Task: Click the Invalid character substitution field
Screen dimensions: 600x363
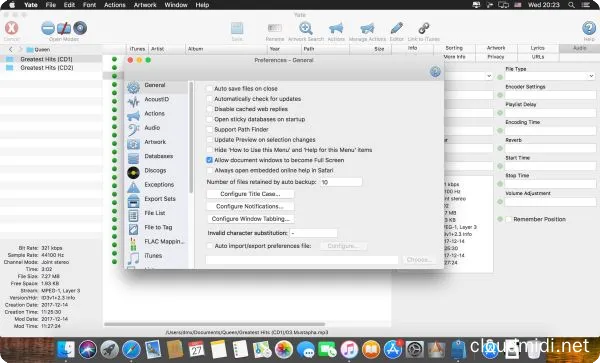Action: [x=313, y=233]
